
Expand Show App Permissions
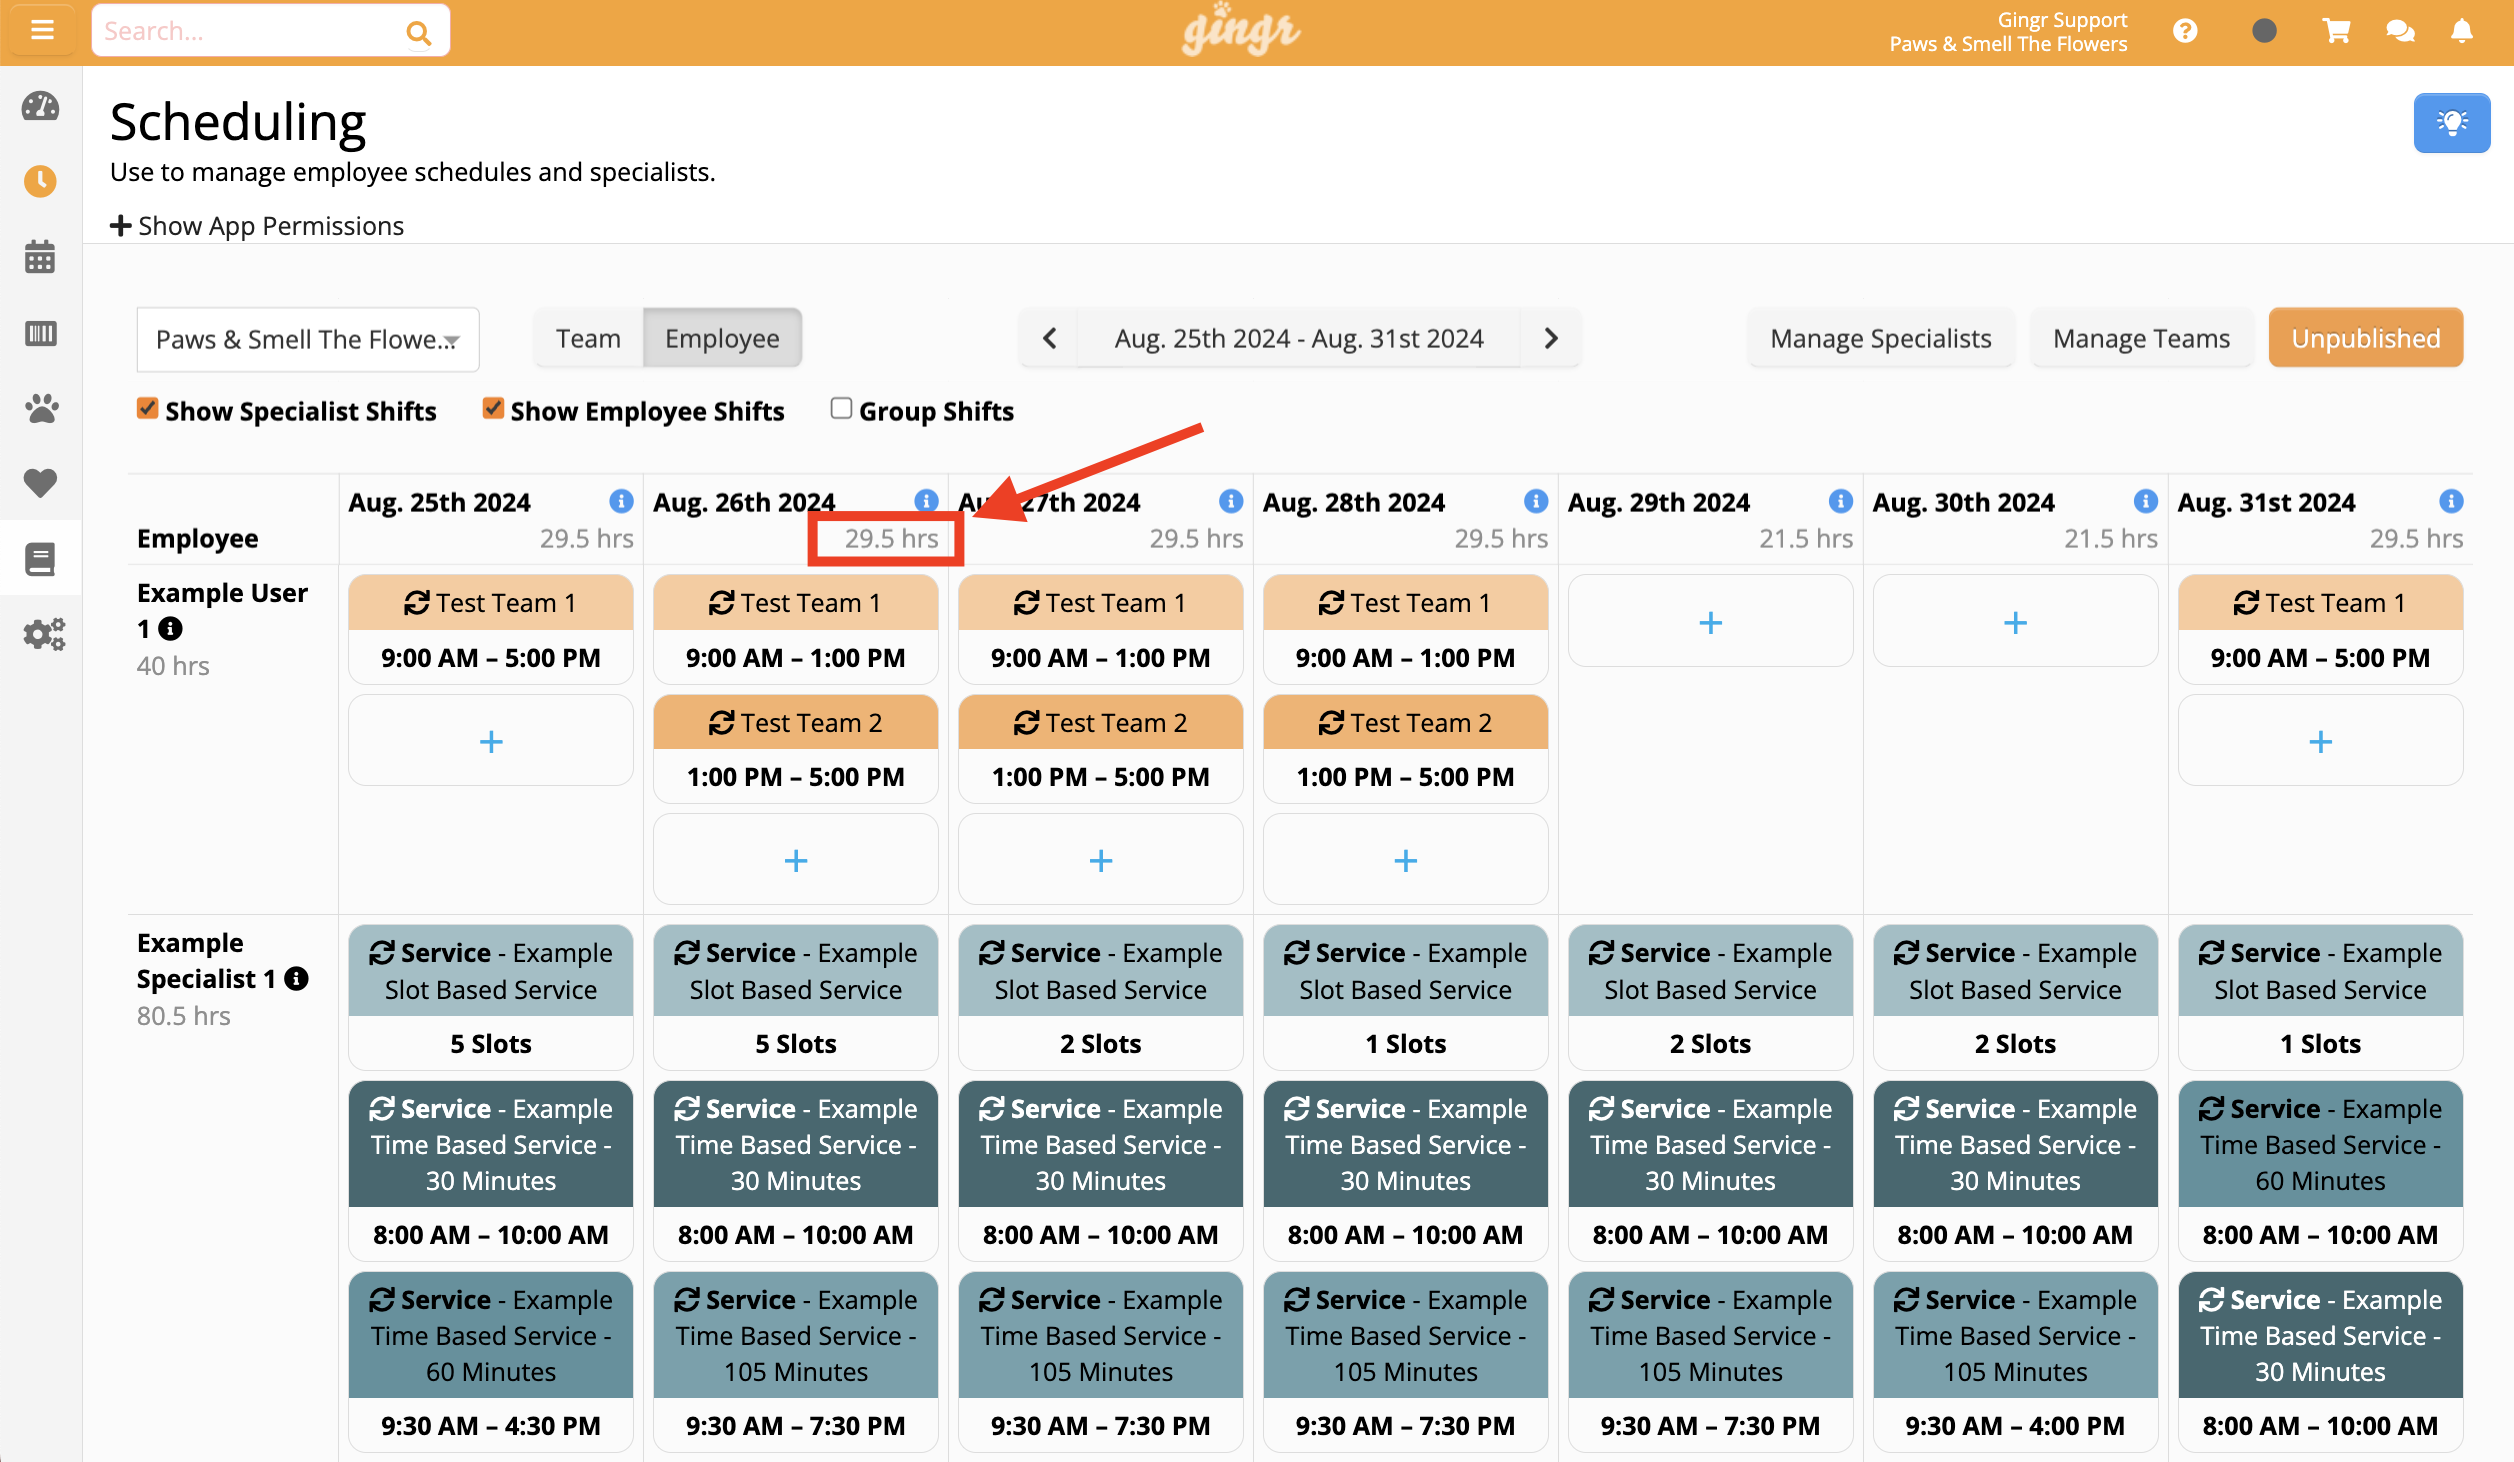257,225
